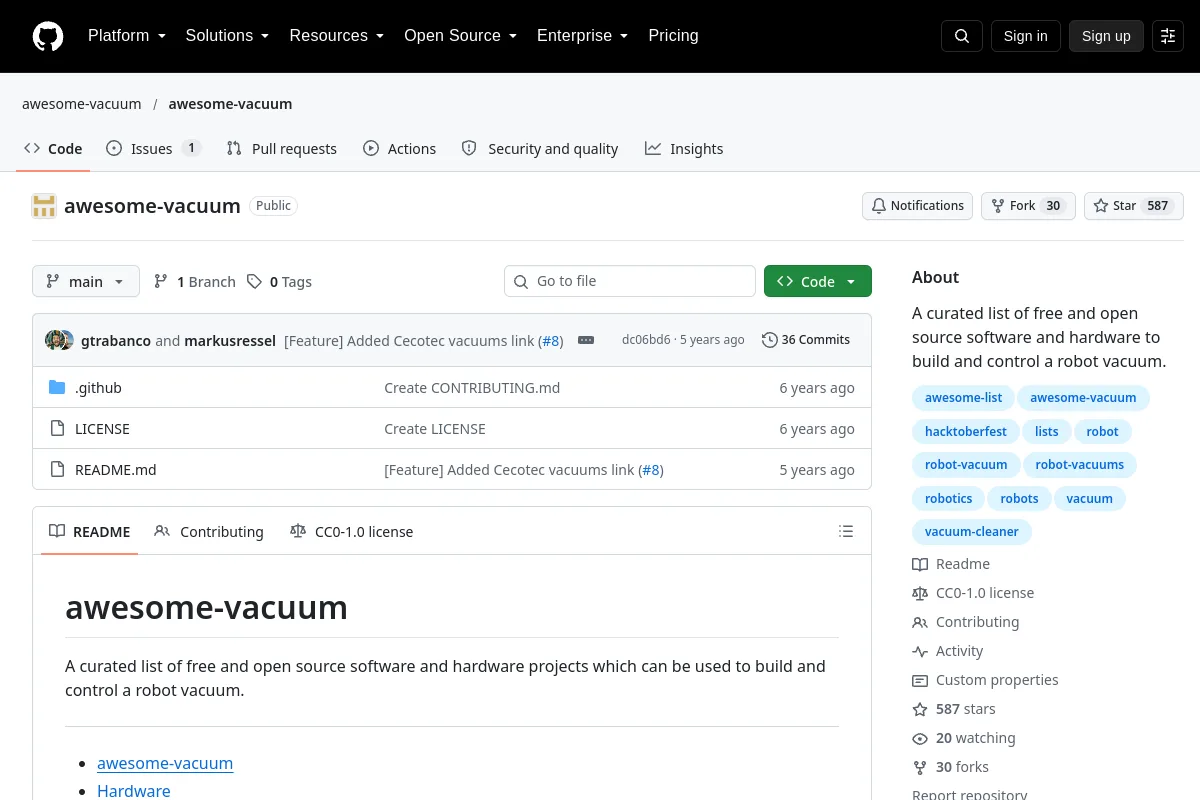Screen dimensions: 1200x800
Task: Open markusressel's profile link
Action: (230, 341)
